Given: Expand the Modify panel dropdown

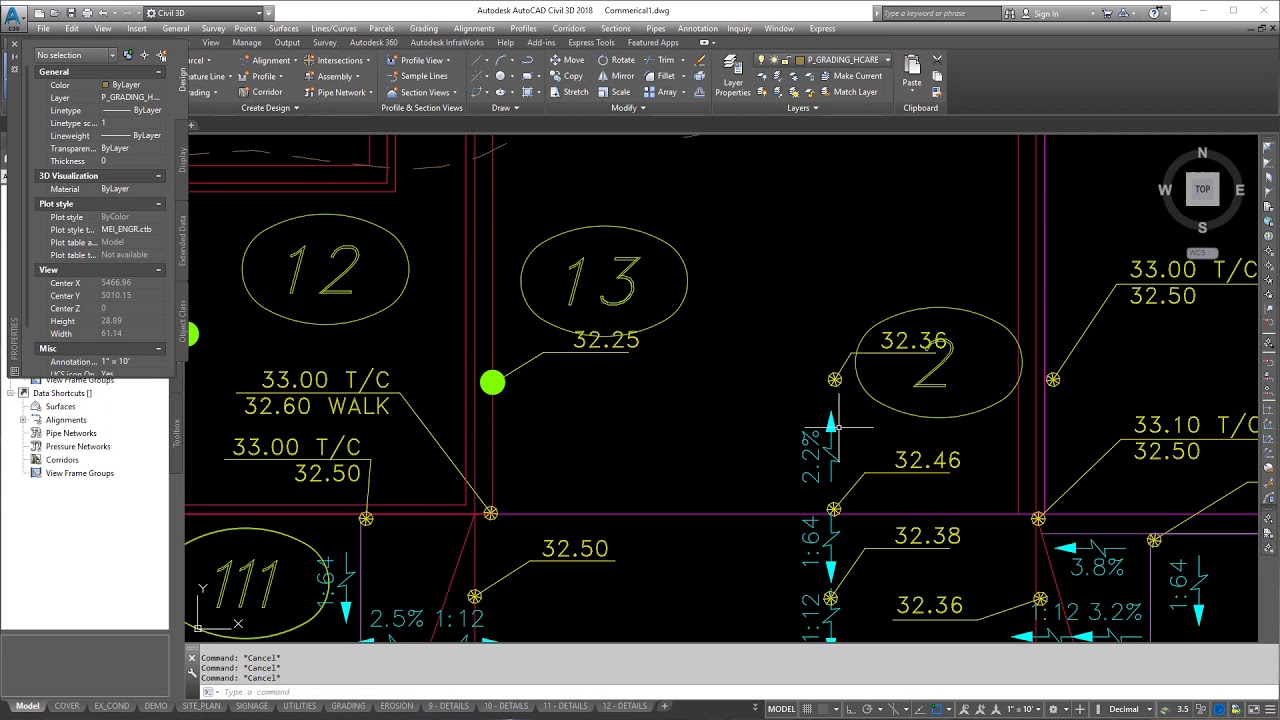Looking at the screenshot, I should tap(629, 108).
